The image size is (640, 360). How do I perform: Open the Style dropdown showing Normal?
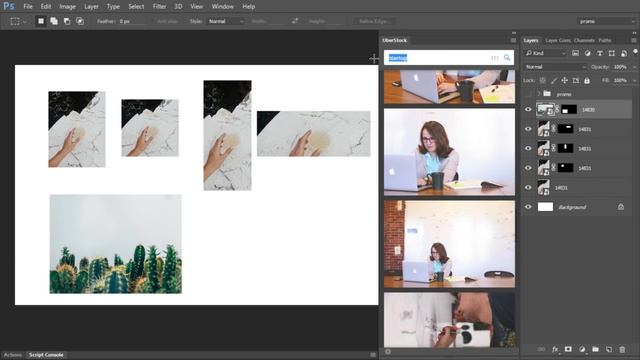coord(226,21)
